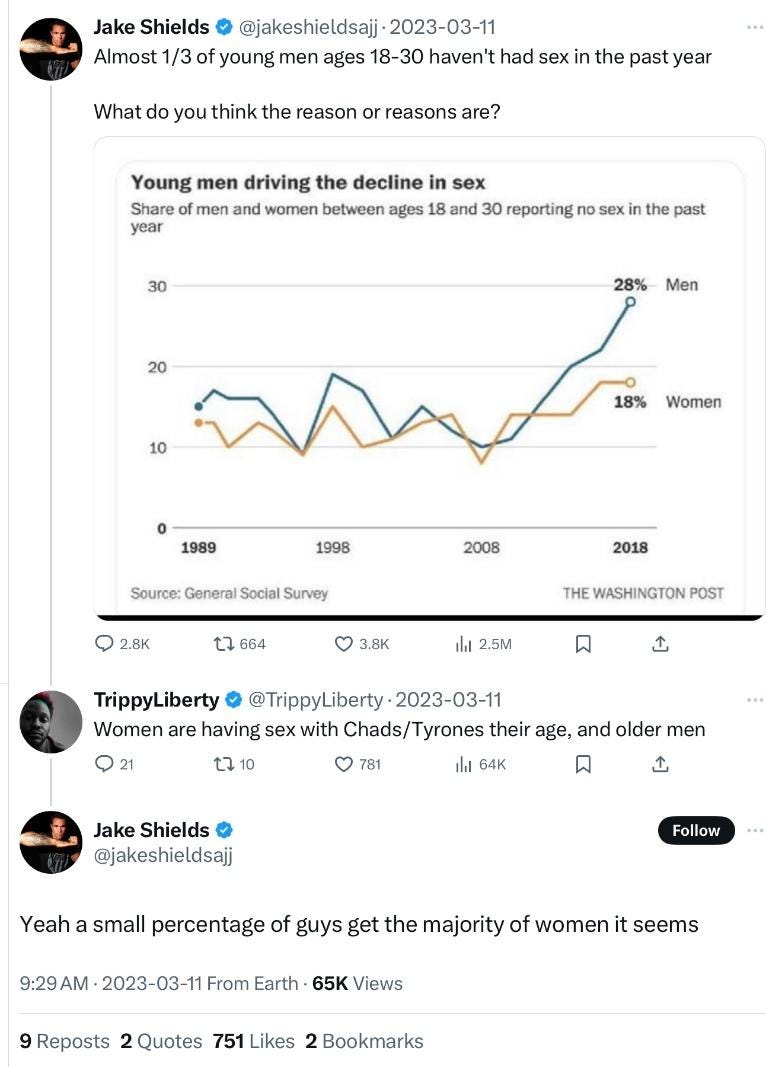Share TrippyLiberty's reply

click(x=660, y=765)
